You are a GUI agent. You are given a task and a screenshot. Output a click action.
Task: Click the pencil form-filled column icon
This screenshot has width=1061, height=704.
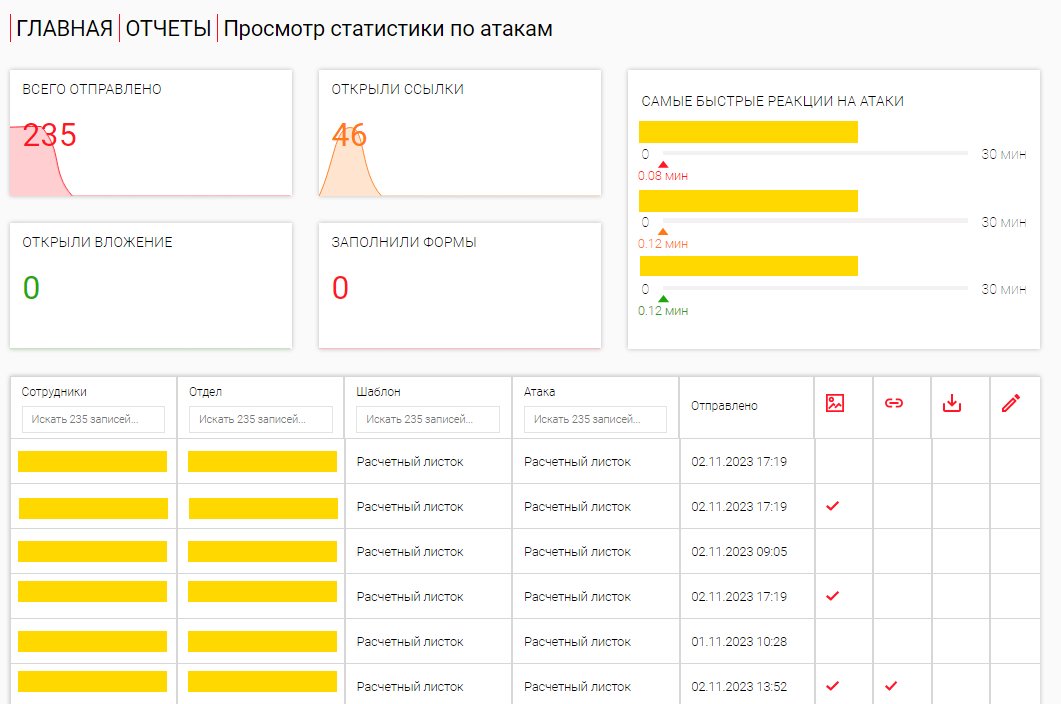pos(1011,403)
